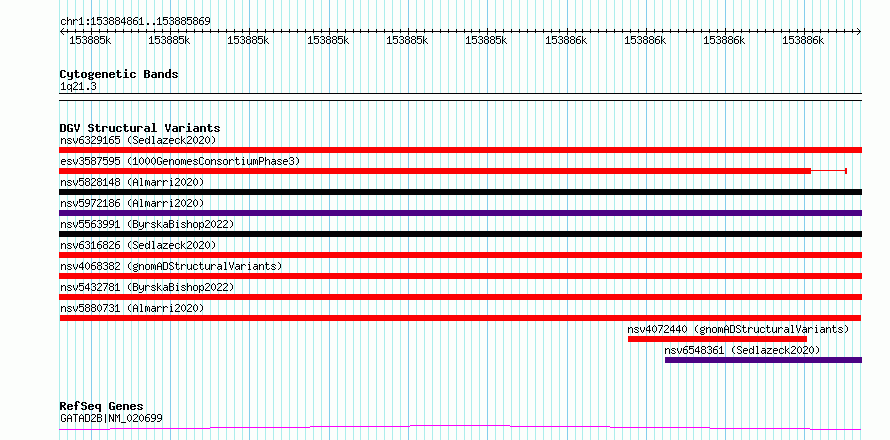Screen dimensions: 890x440
Task: Select the red bar under nsv6316826
Action: pyautogui.click(x=460, y=255)
